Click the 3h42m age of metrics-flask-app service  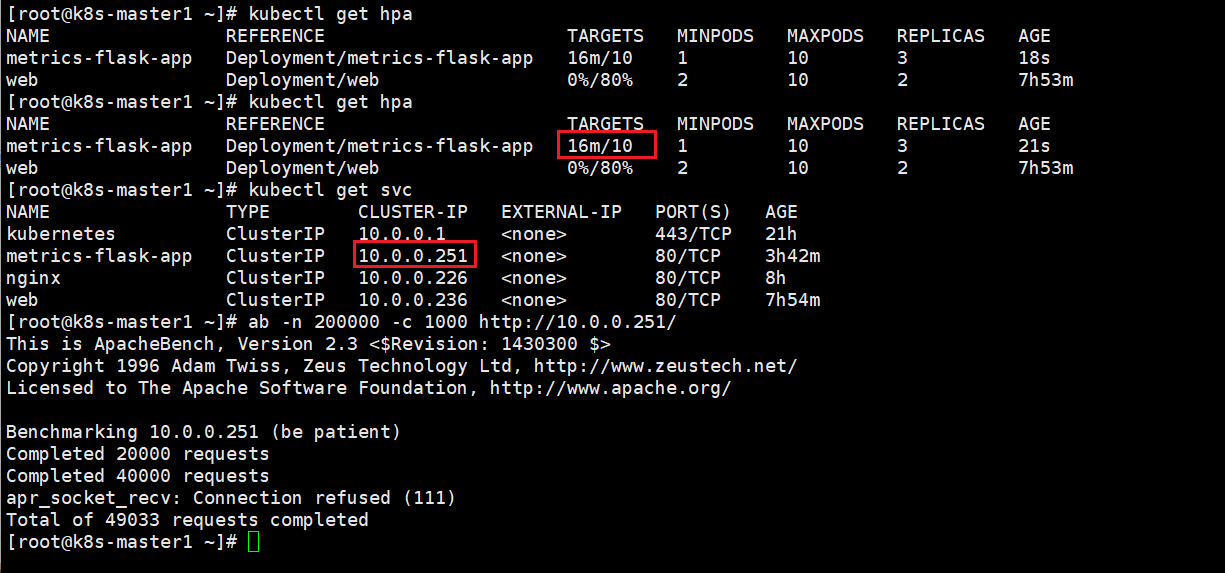[x=793, y=256]
